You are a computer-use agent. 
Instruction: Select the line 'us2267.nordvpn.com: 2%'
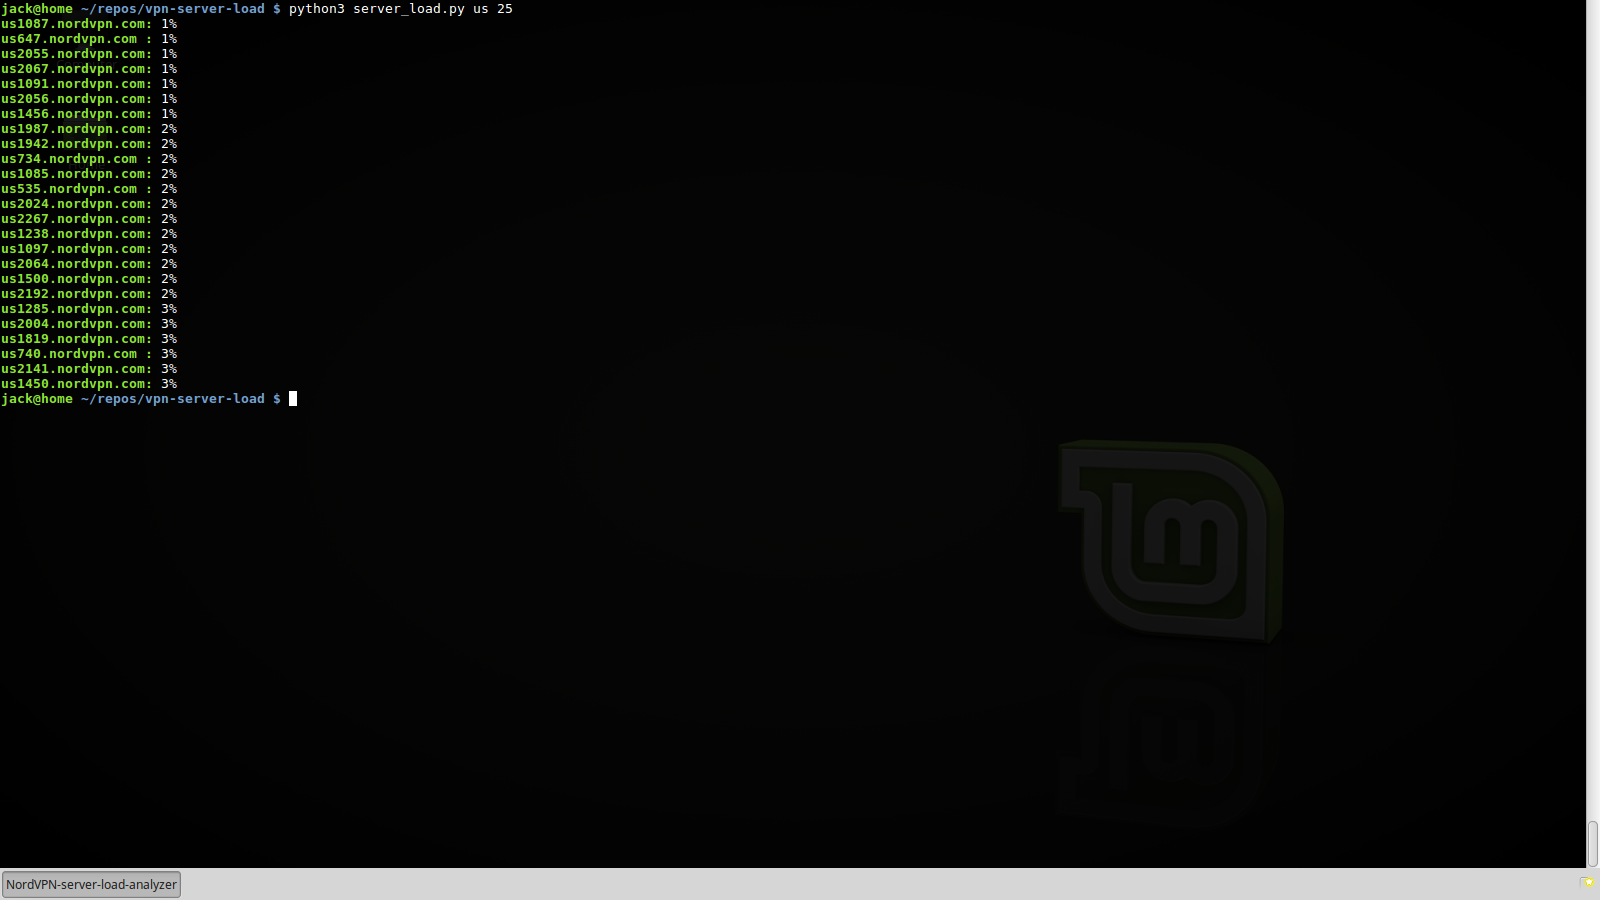pyautogui.click(x=89, y=219)
